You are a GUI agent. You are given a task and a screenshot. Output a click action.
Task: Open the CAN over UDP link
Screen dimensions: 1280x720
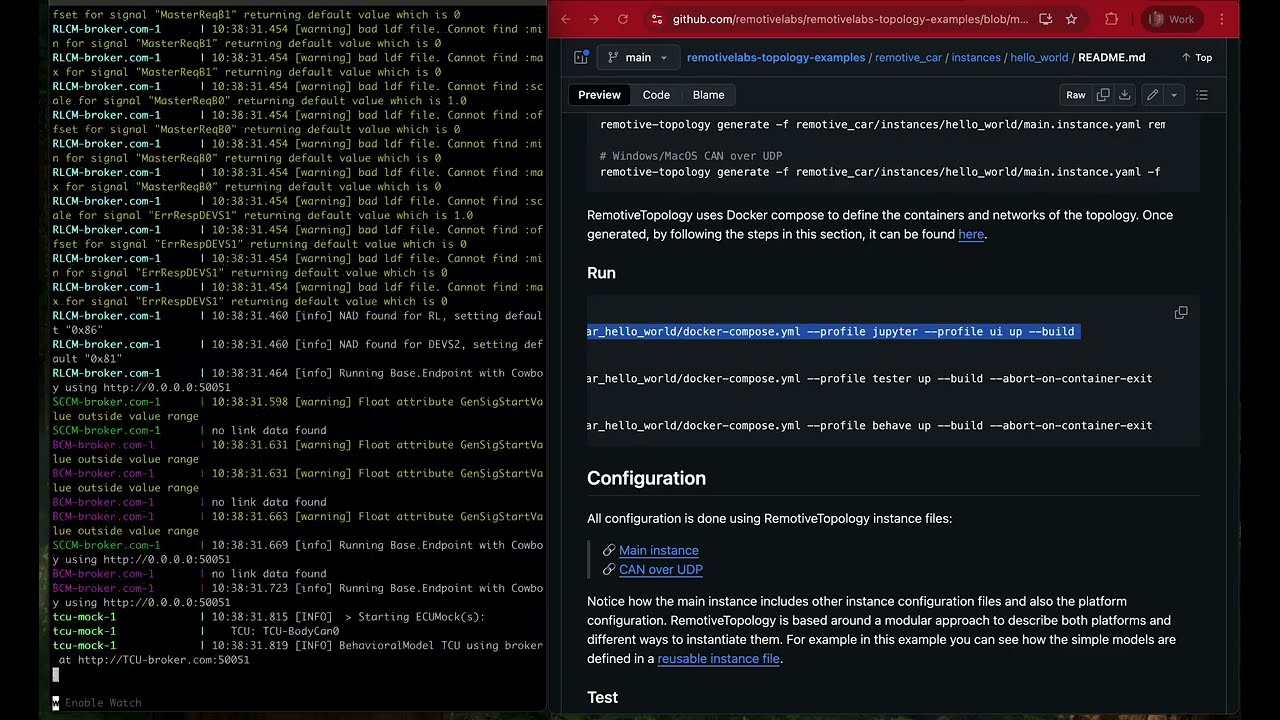click(661, 569)
